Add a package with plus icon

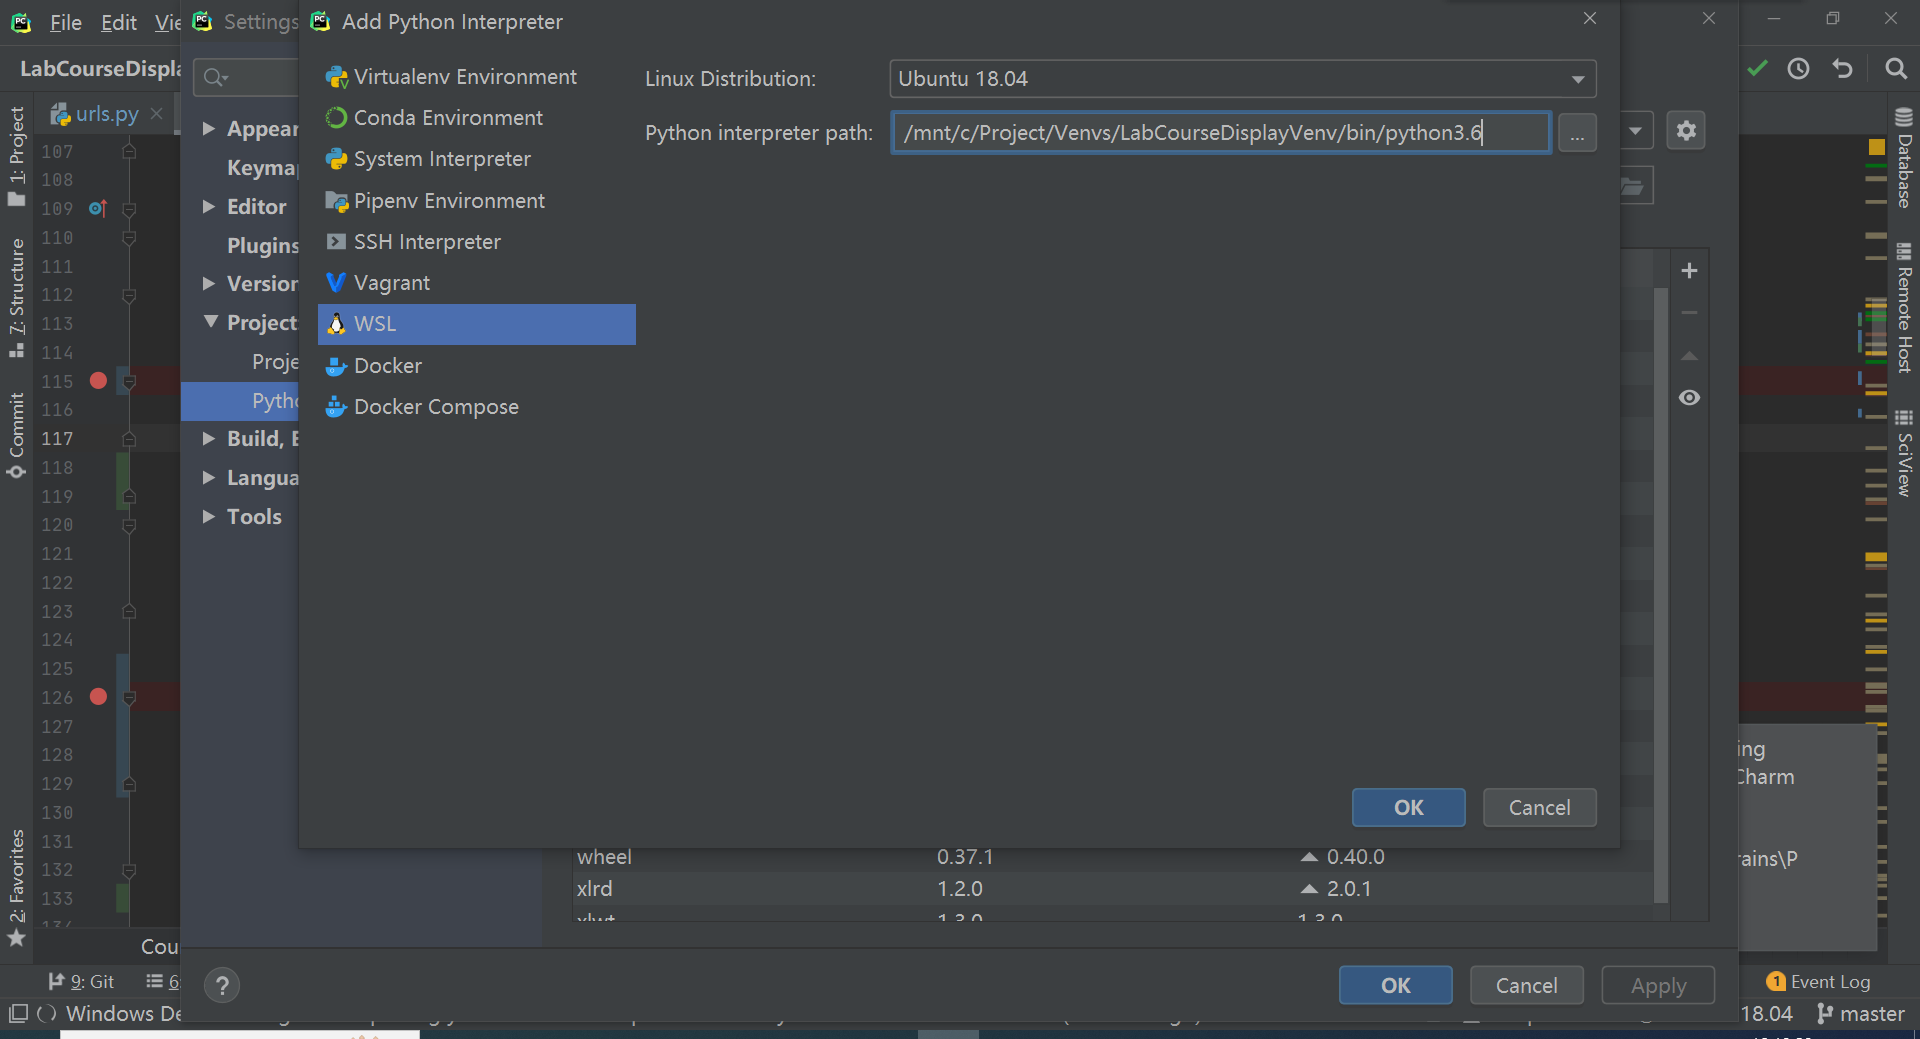[x=1689, y=271]
